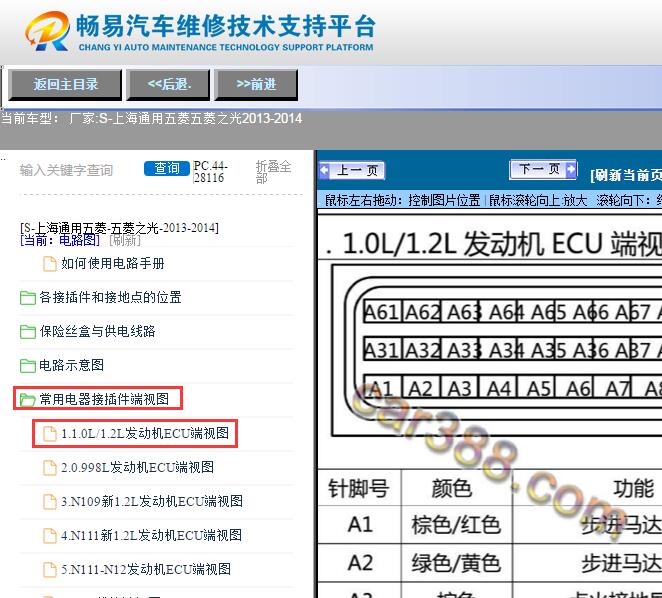
Task: Open the 如何使用电路手册 document
Action: click(x=113, y=264)
